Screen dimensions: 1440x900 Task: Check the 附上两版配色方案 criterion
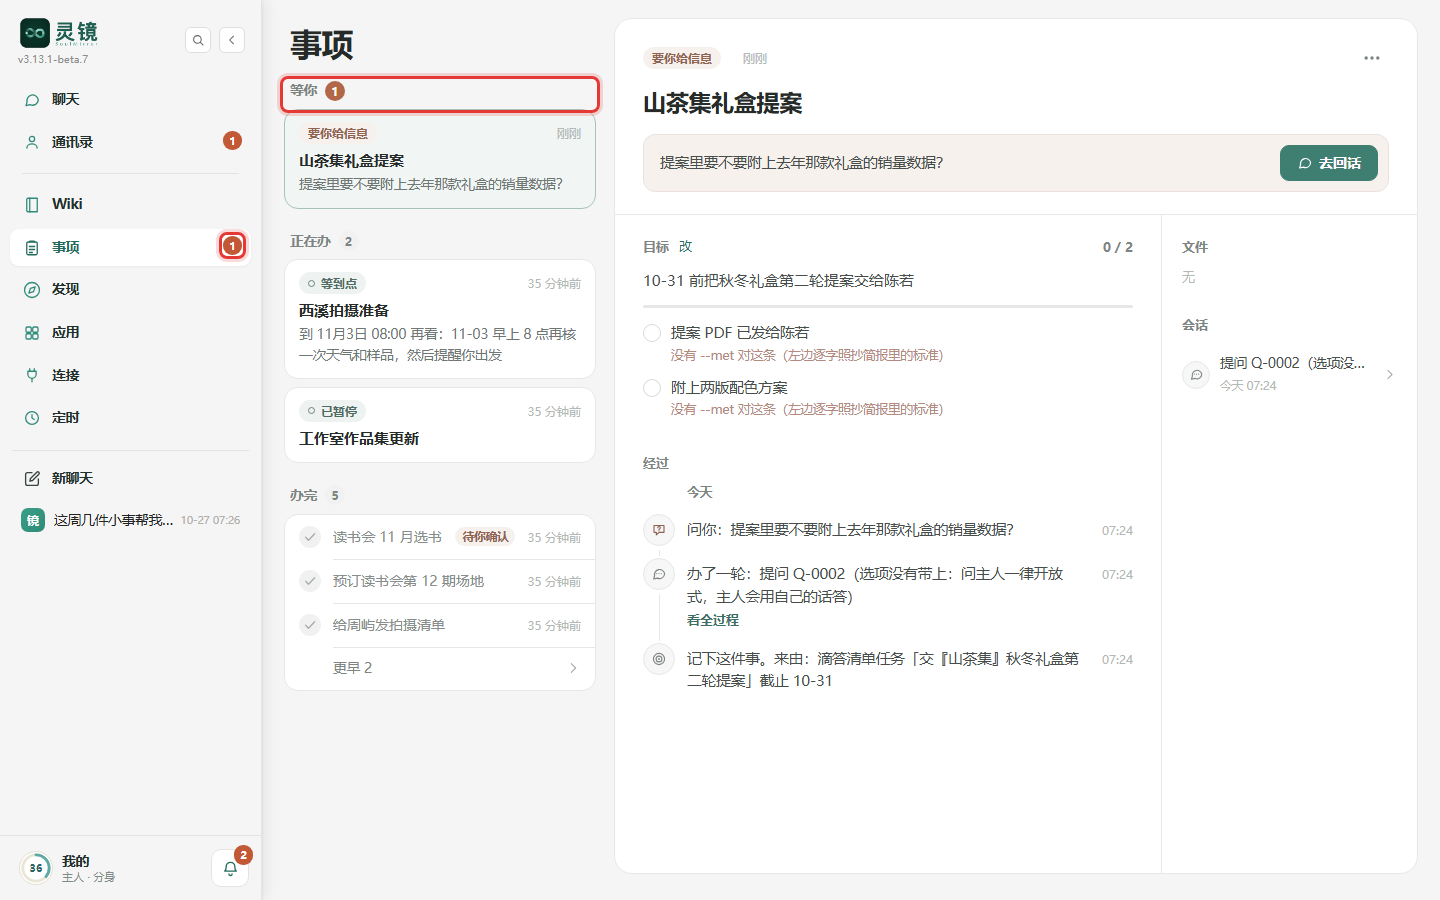(x=652, y=388)
